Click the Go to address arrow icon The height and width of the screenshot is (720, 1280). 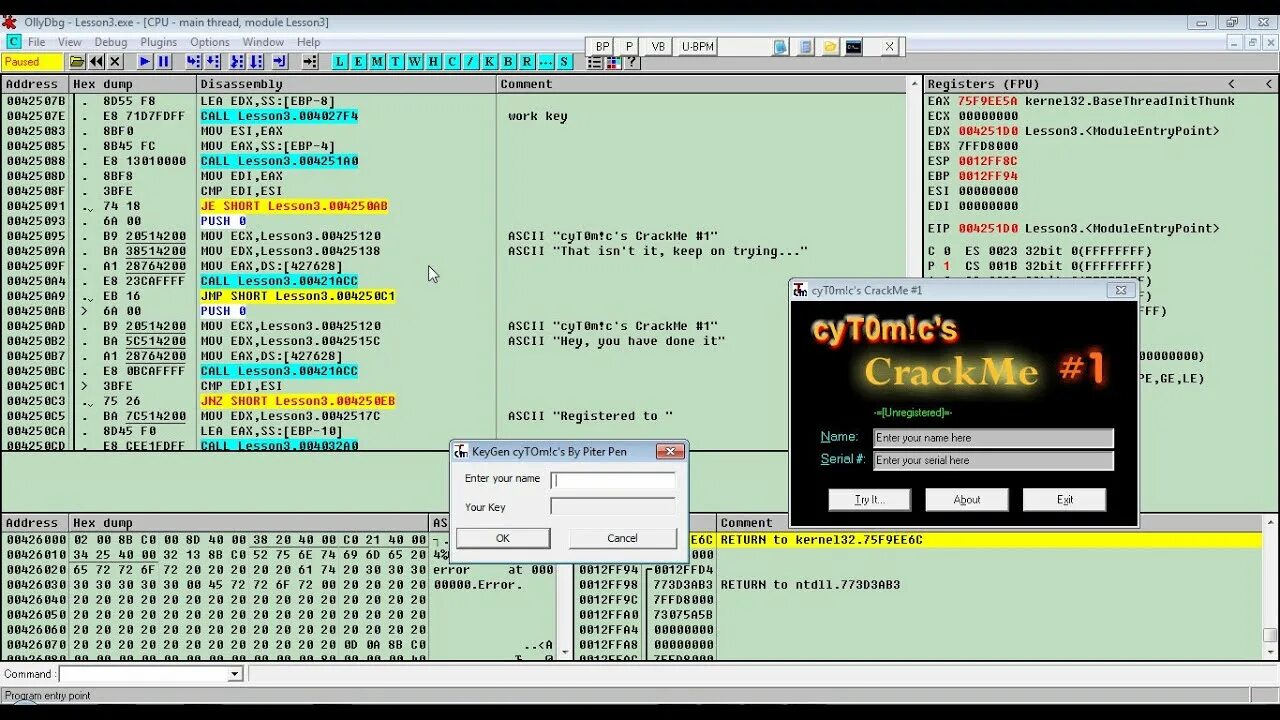coord(310,62)
